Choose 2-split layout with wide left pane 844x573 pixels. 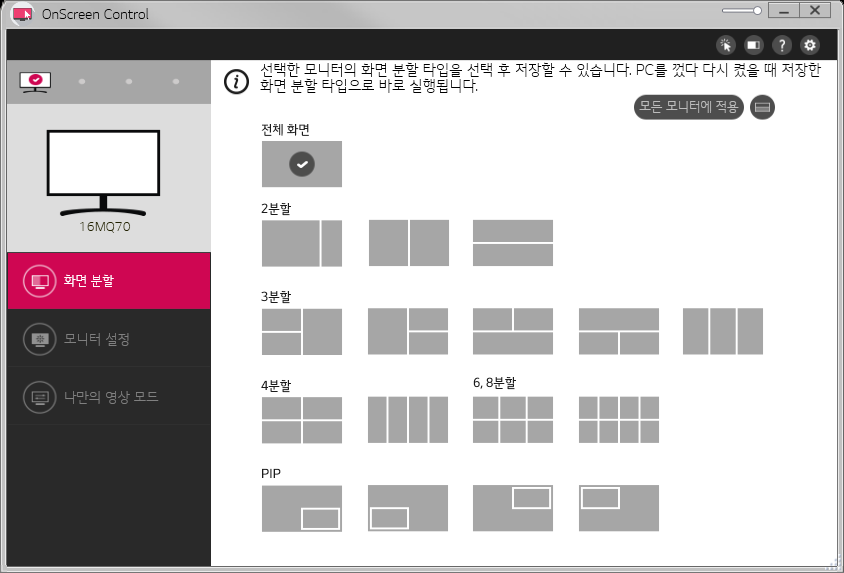click(x=301, y=243)
